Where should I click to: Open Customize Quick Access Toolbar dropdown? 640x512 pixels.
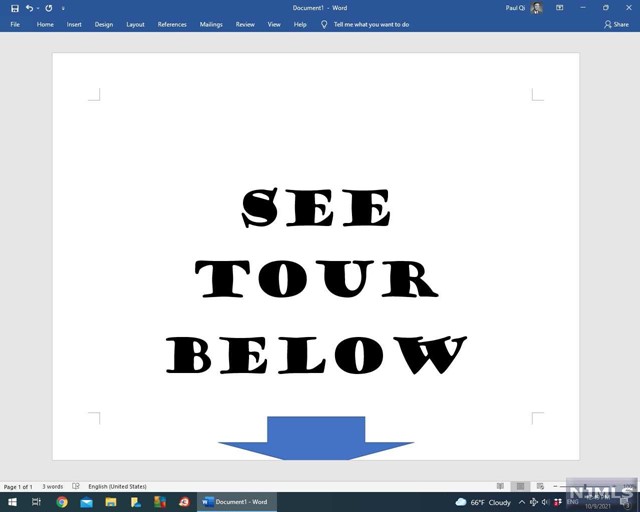click(63, 8)
